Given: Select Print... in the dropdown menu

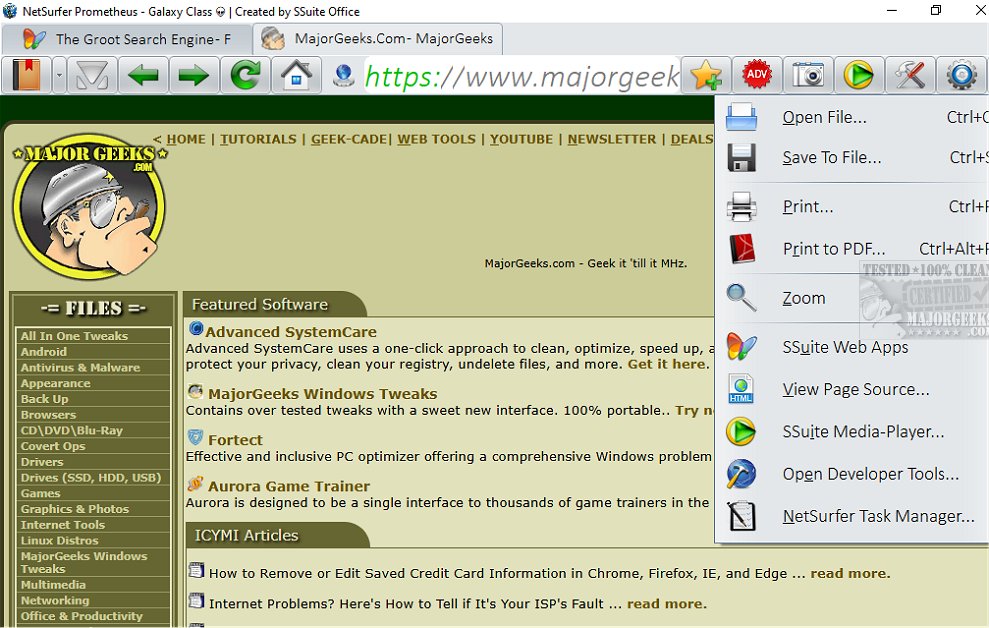Looking at the screenshot, I should coord(852,207).
